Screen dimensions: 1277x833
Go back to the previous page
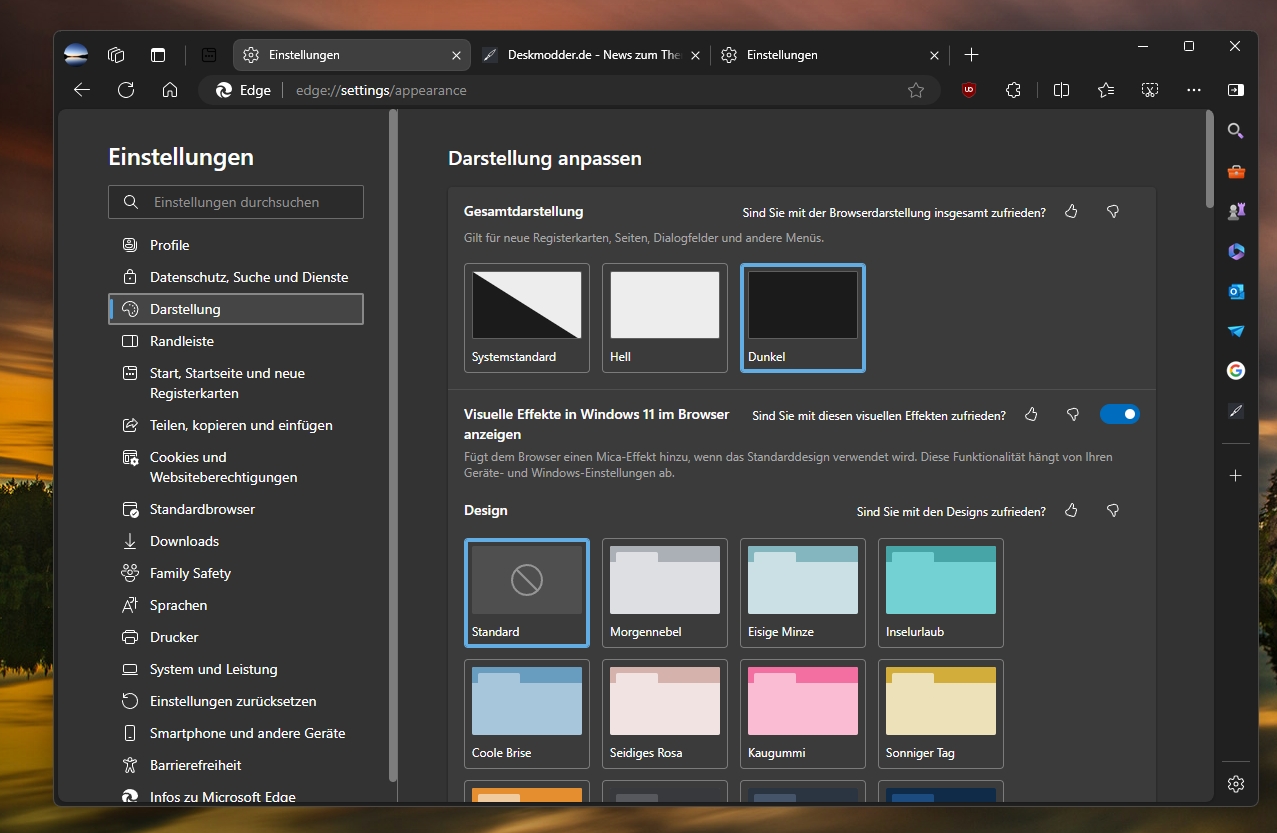[x=82, y=90]
